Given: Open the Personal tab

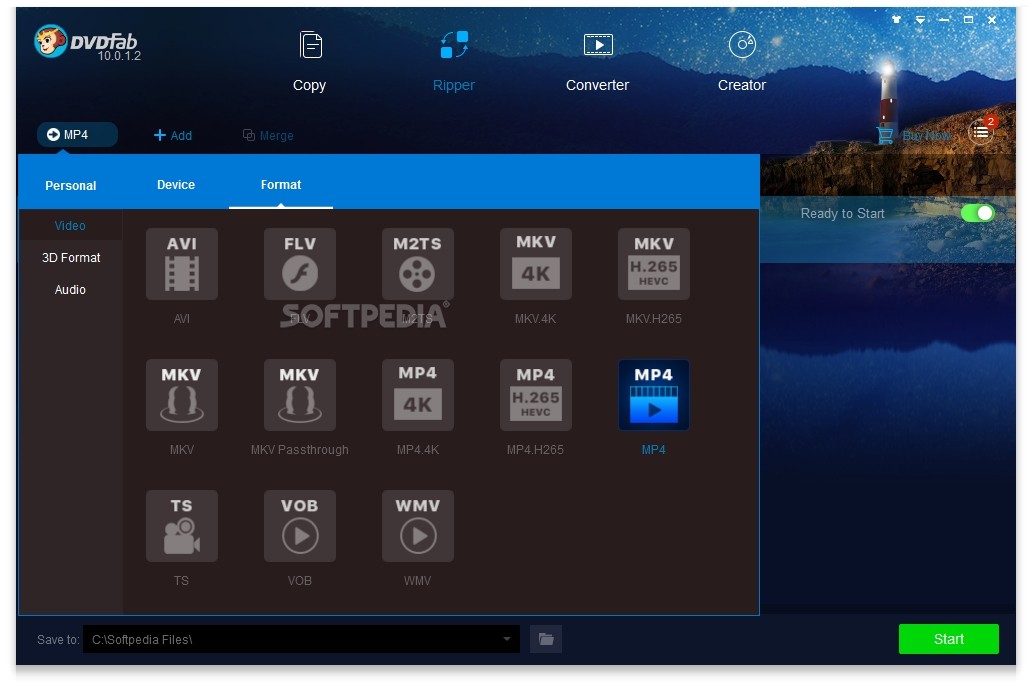Looking at the screenshot, I should click(x=70, y=185).
